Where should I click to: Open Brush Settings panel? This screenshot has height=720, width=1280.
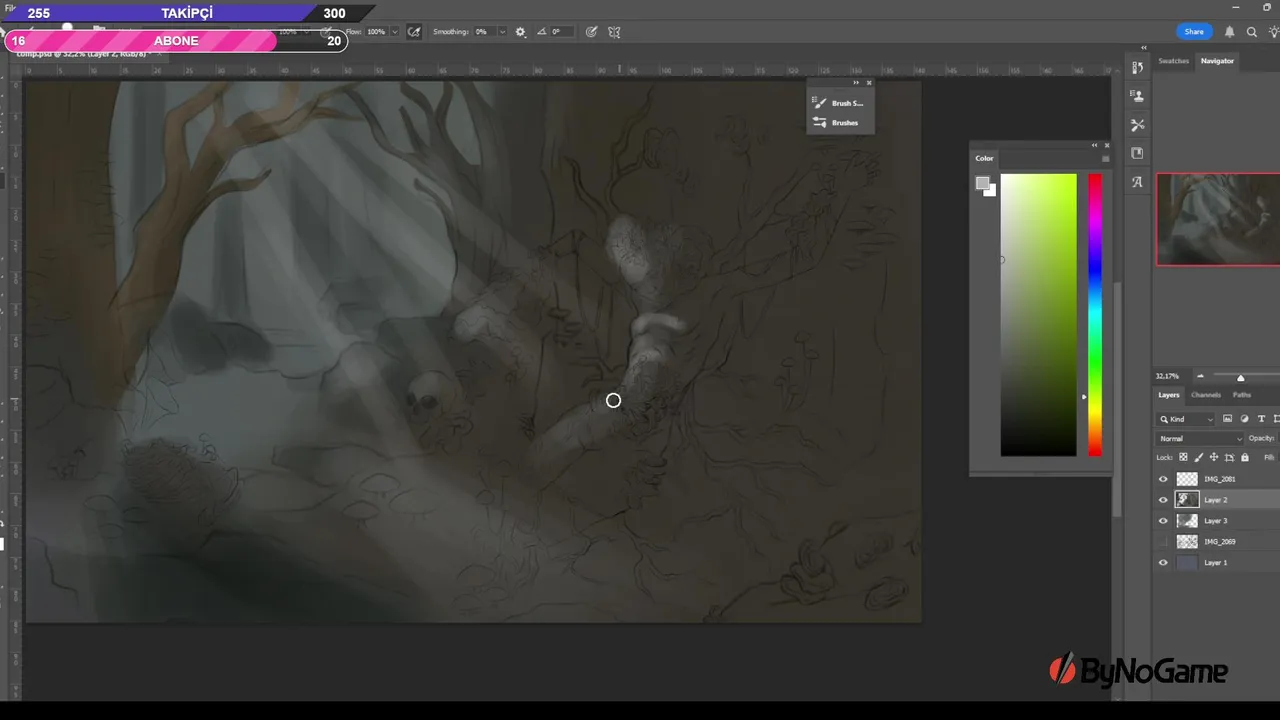(x=840, y=103)
